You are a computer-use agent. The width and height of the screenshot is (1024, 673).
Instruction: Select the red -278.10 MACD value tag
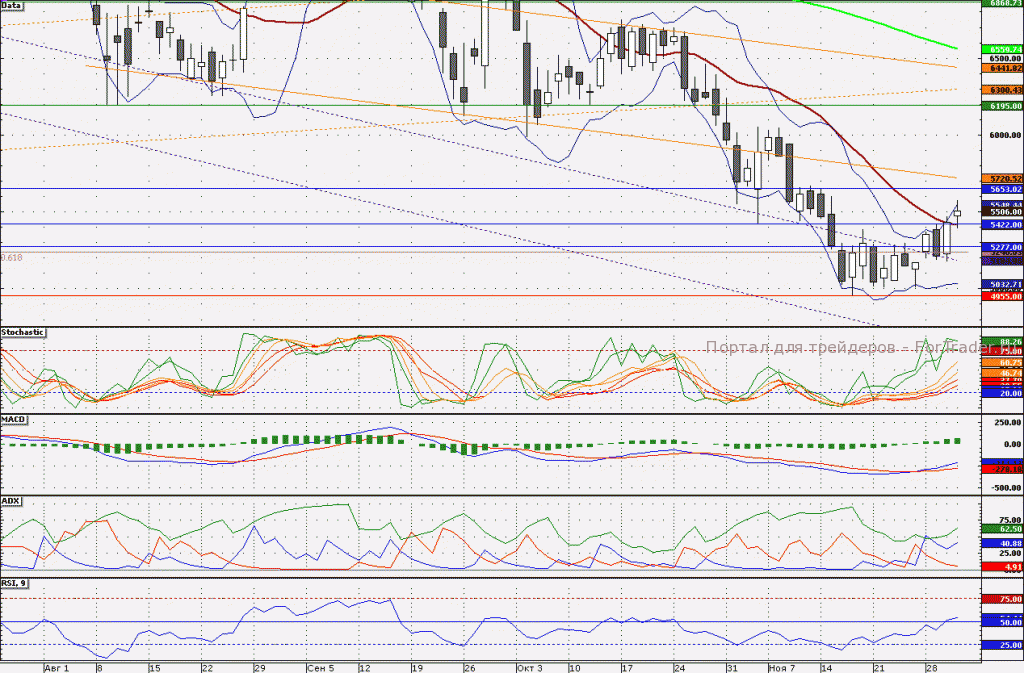point(1002,469)
